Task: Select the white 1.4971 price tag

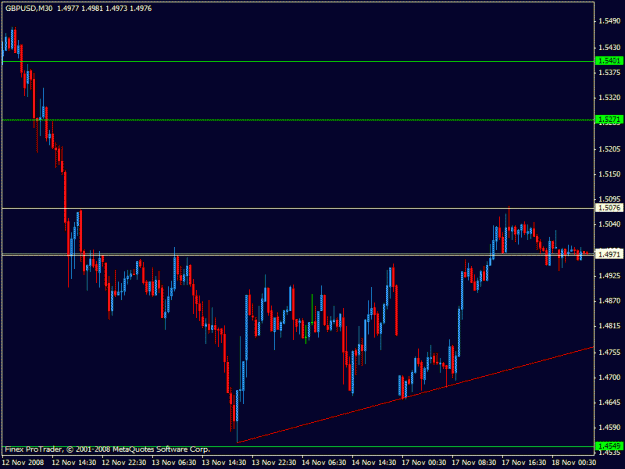Action: pos(609,254)
